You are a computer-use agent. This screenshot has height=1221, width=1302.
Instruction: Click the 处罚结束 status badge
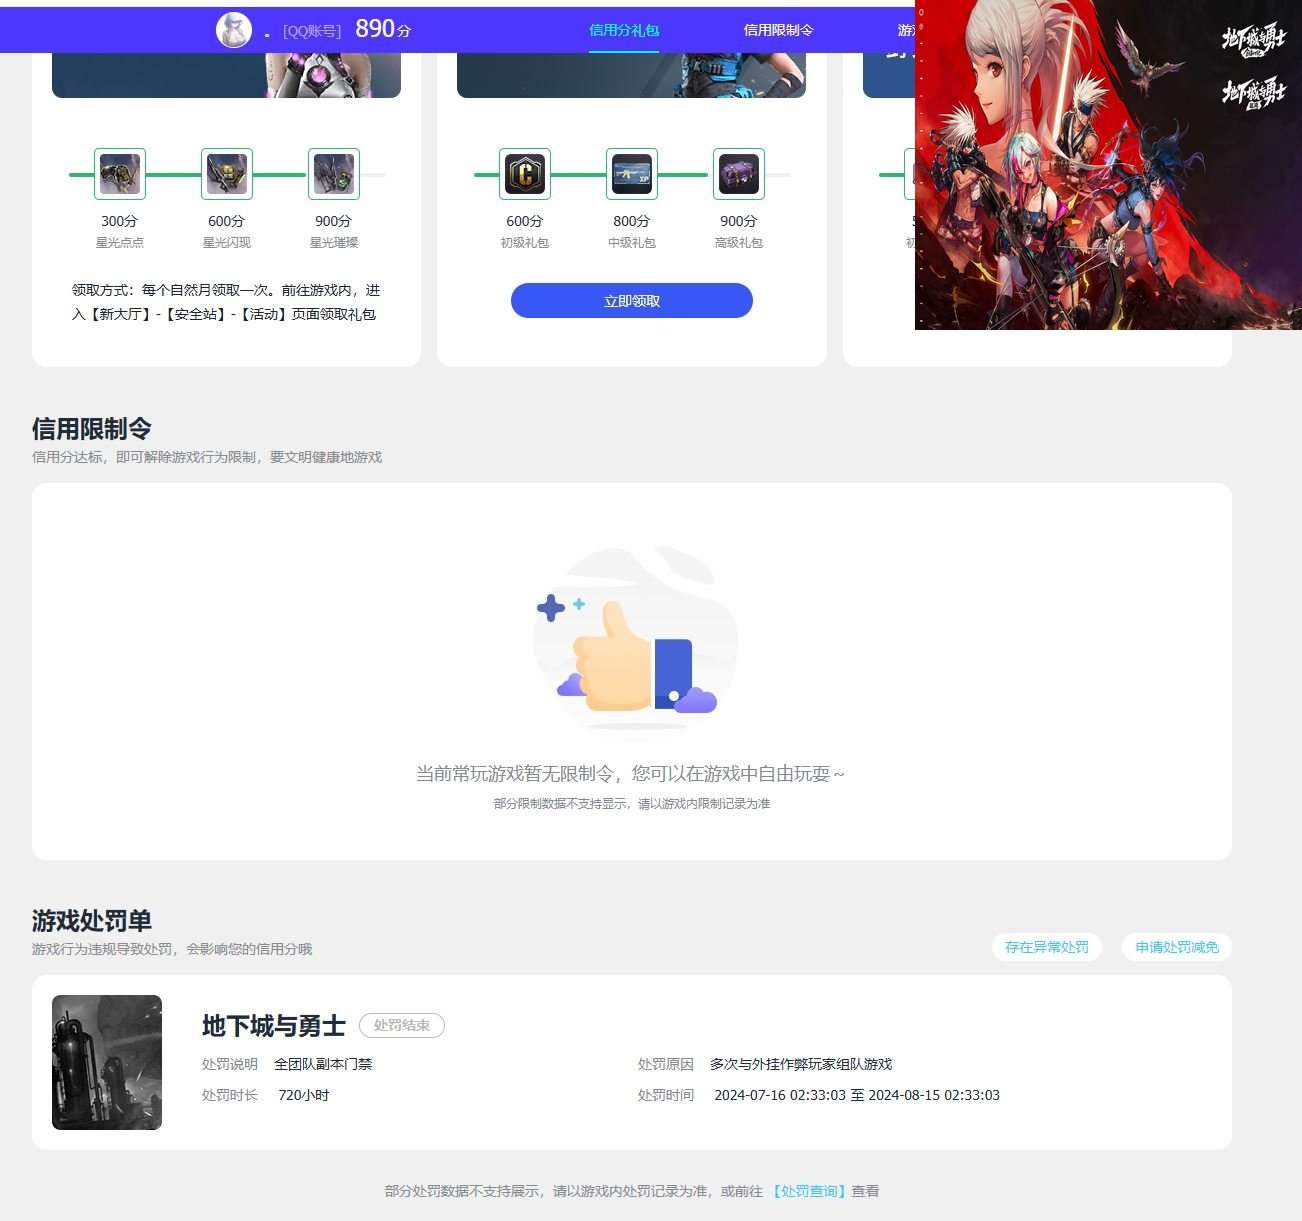402,1025
